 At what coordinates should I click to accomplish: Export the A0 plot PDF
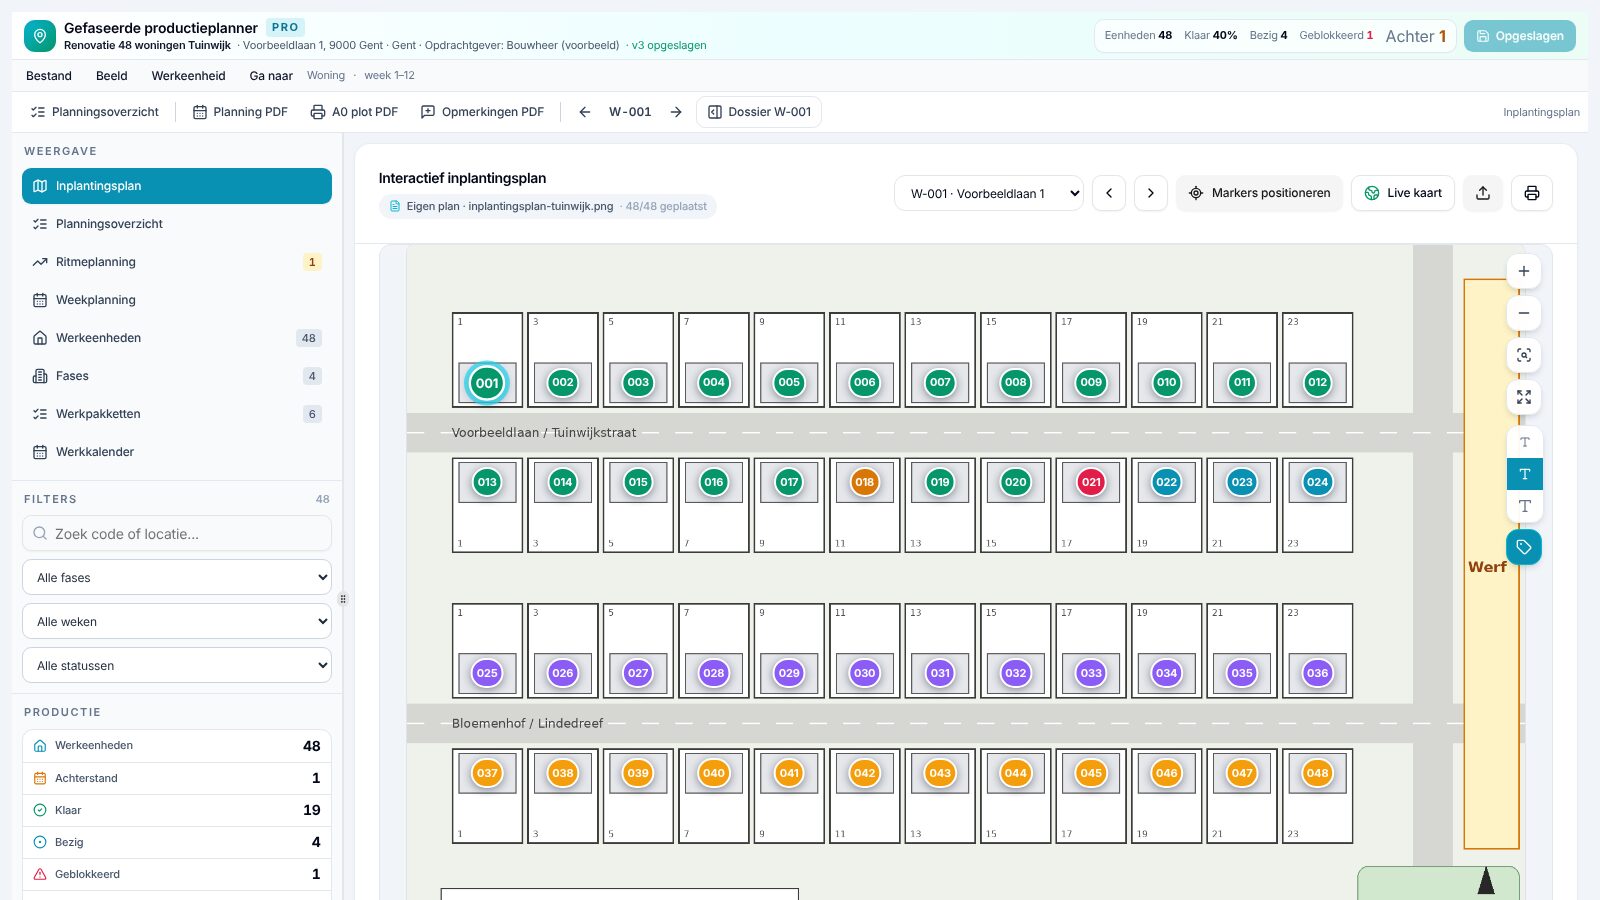354,112
